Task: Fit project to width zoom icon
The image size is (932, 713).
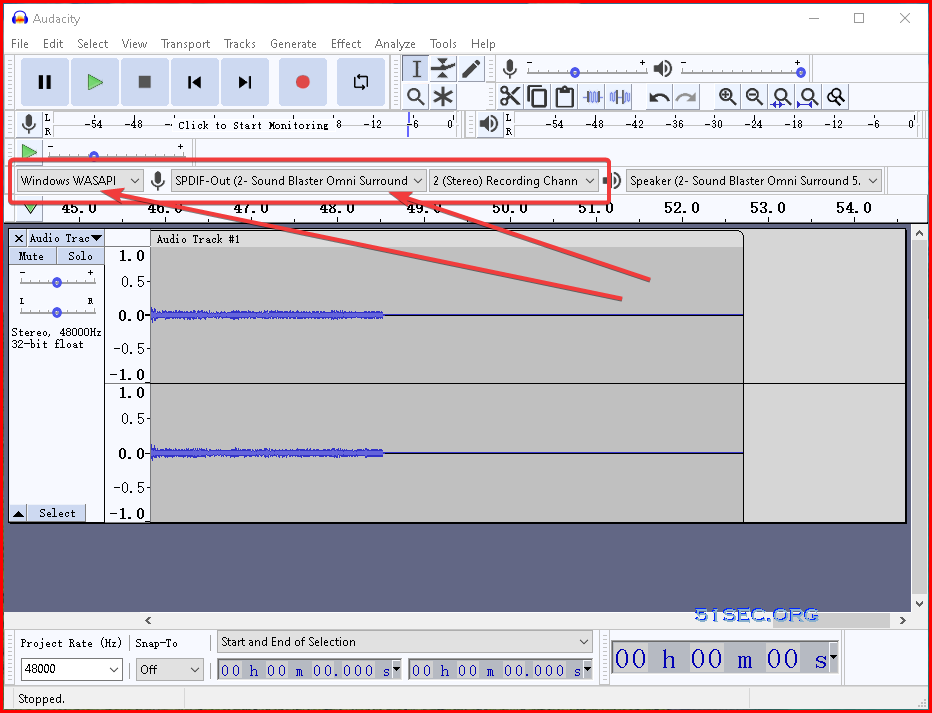Action: pyautogui.click(x=808, y=96)
